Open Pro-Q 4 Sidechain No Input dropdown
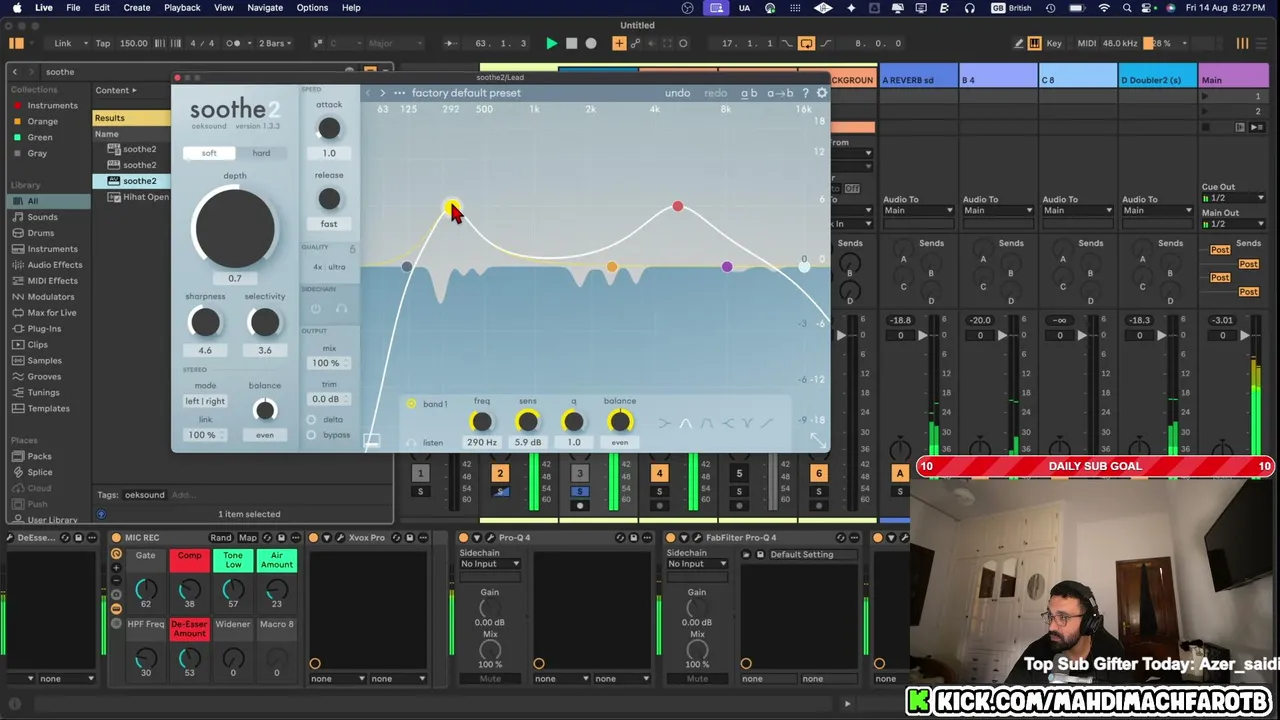Viewport: 1280px width, 720px height. pyautogui.click(x=490, y=564)
